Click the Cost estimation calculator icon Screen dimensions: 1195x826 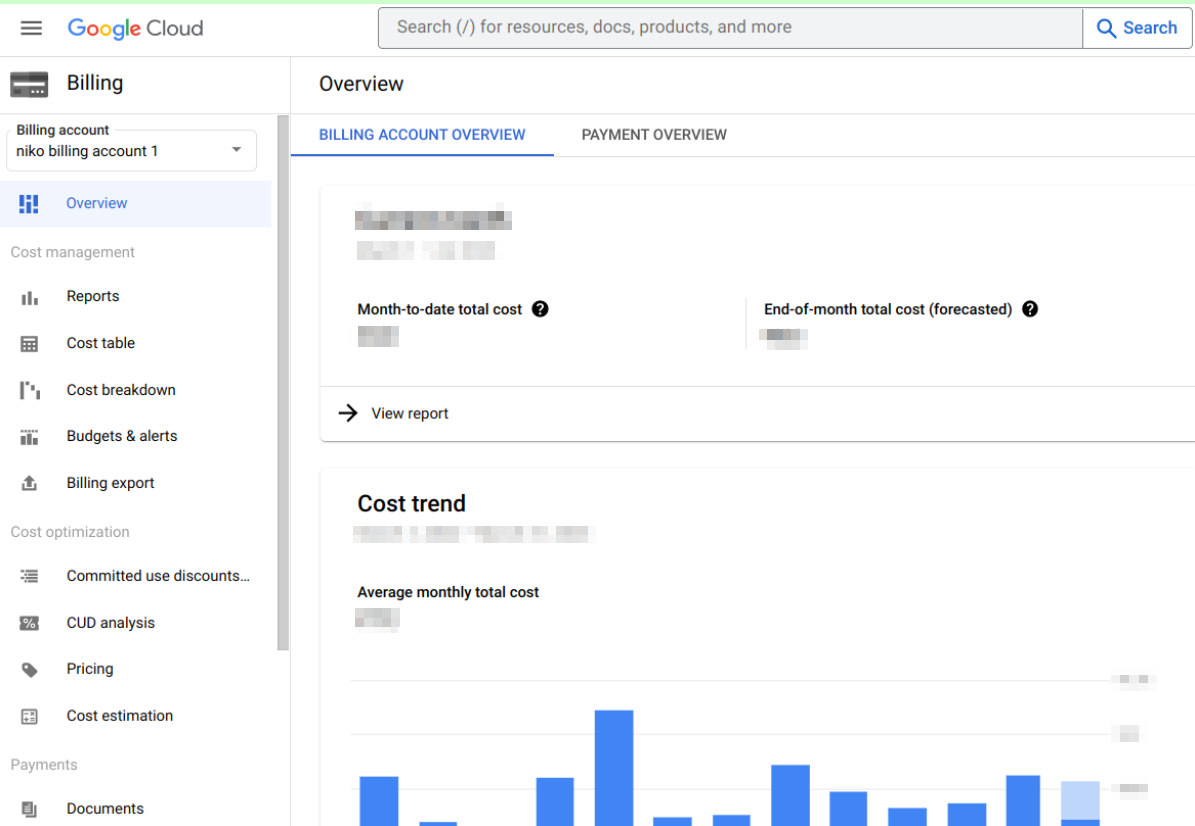[x=29, y=716]
